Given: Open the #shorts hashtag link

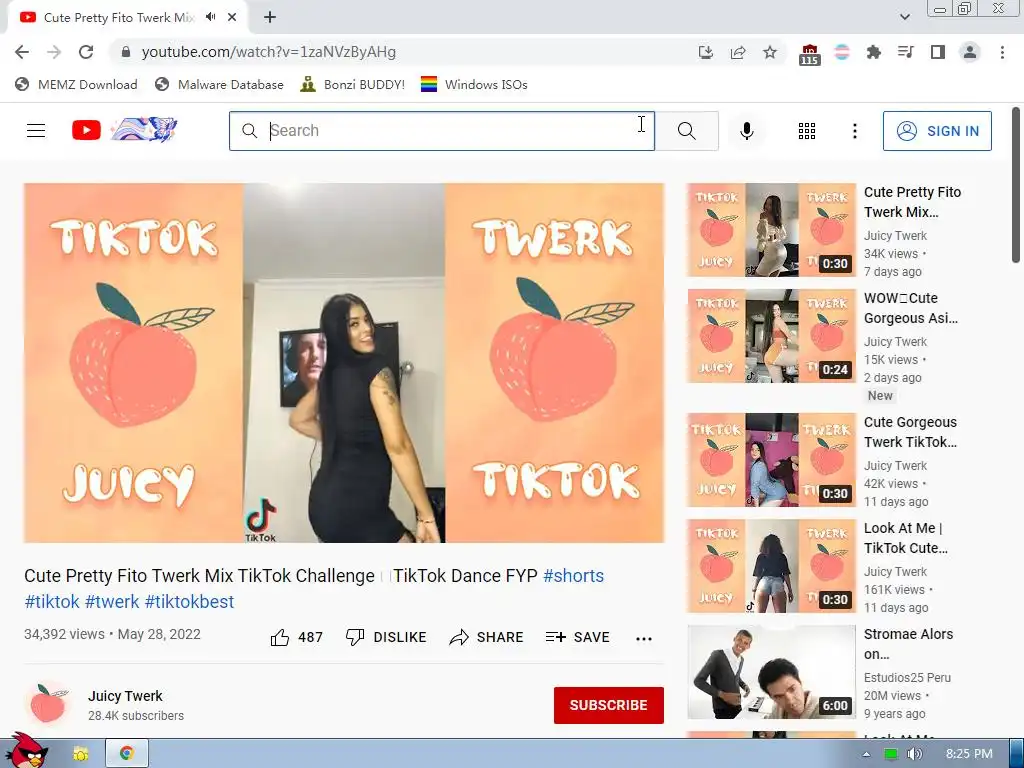Looking at the screenshot, I should click(x=573, y=576).
